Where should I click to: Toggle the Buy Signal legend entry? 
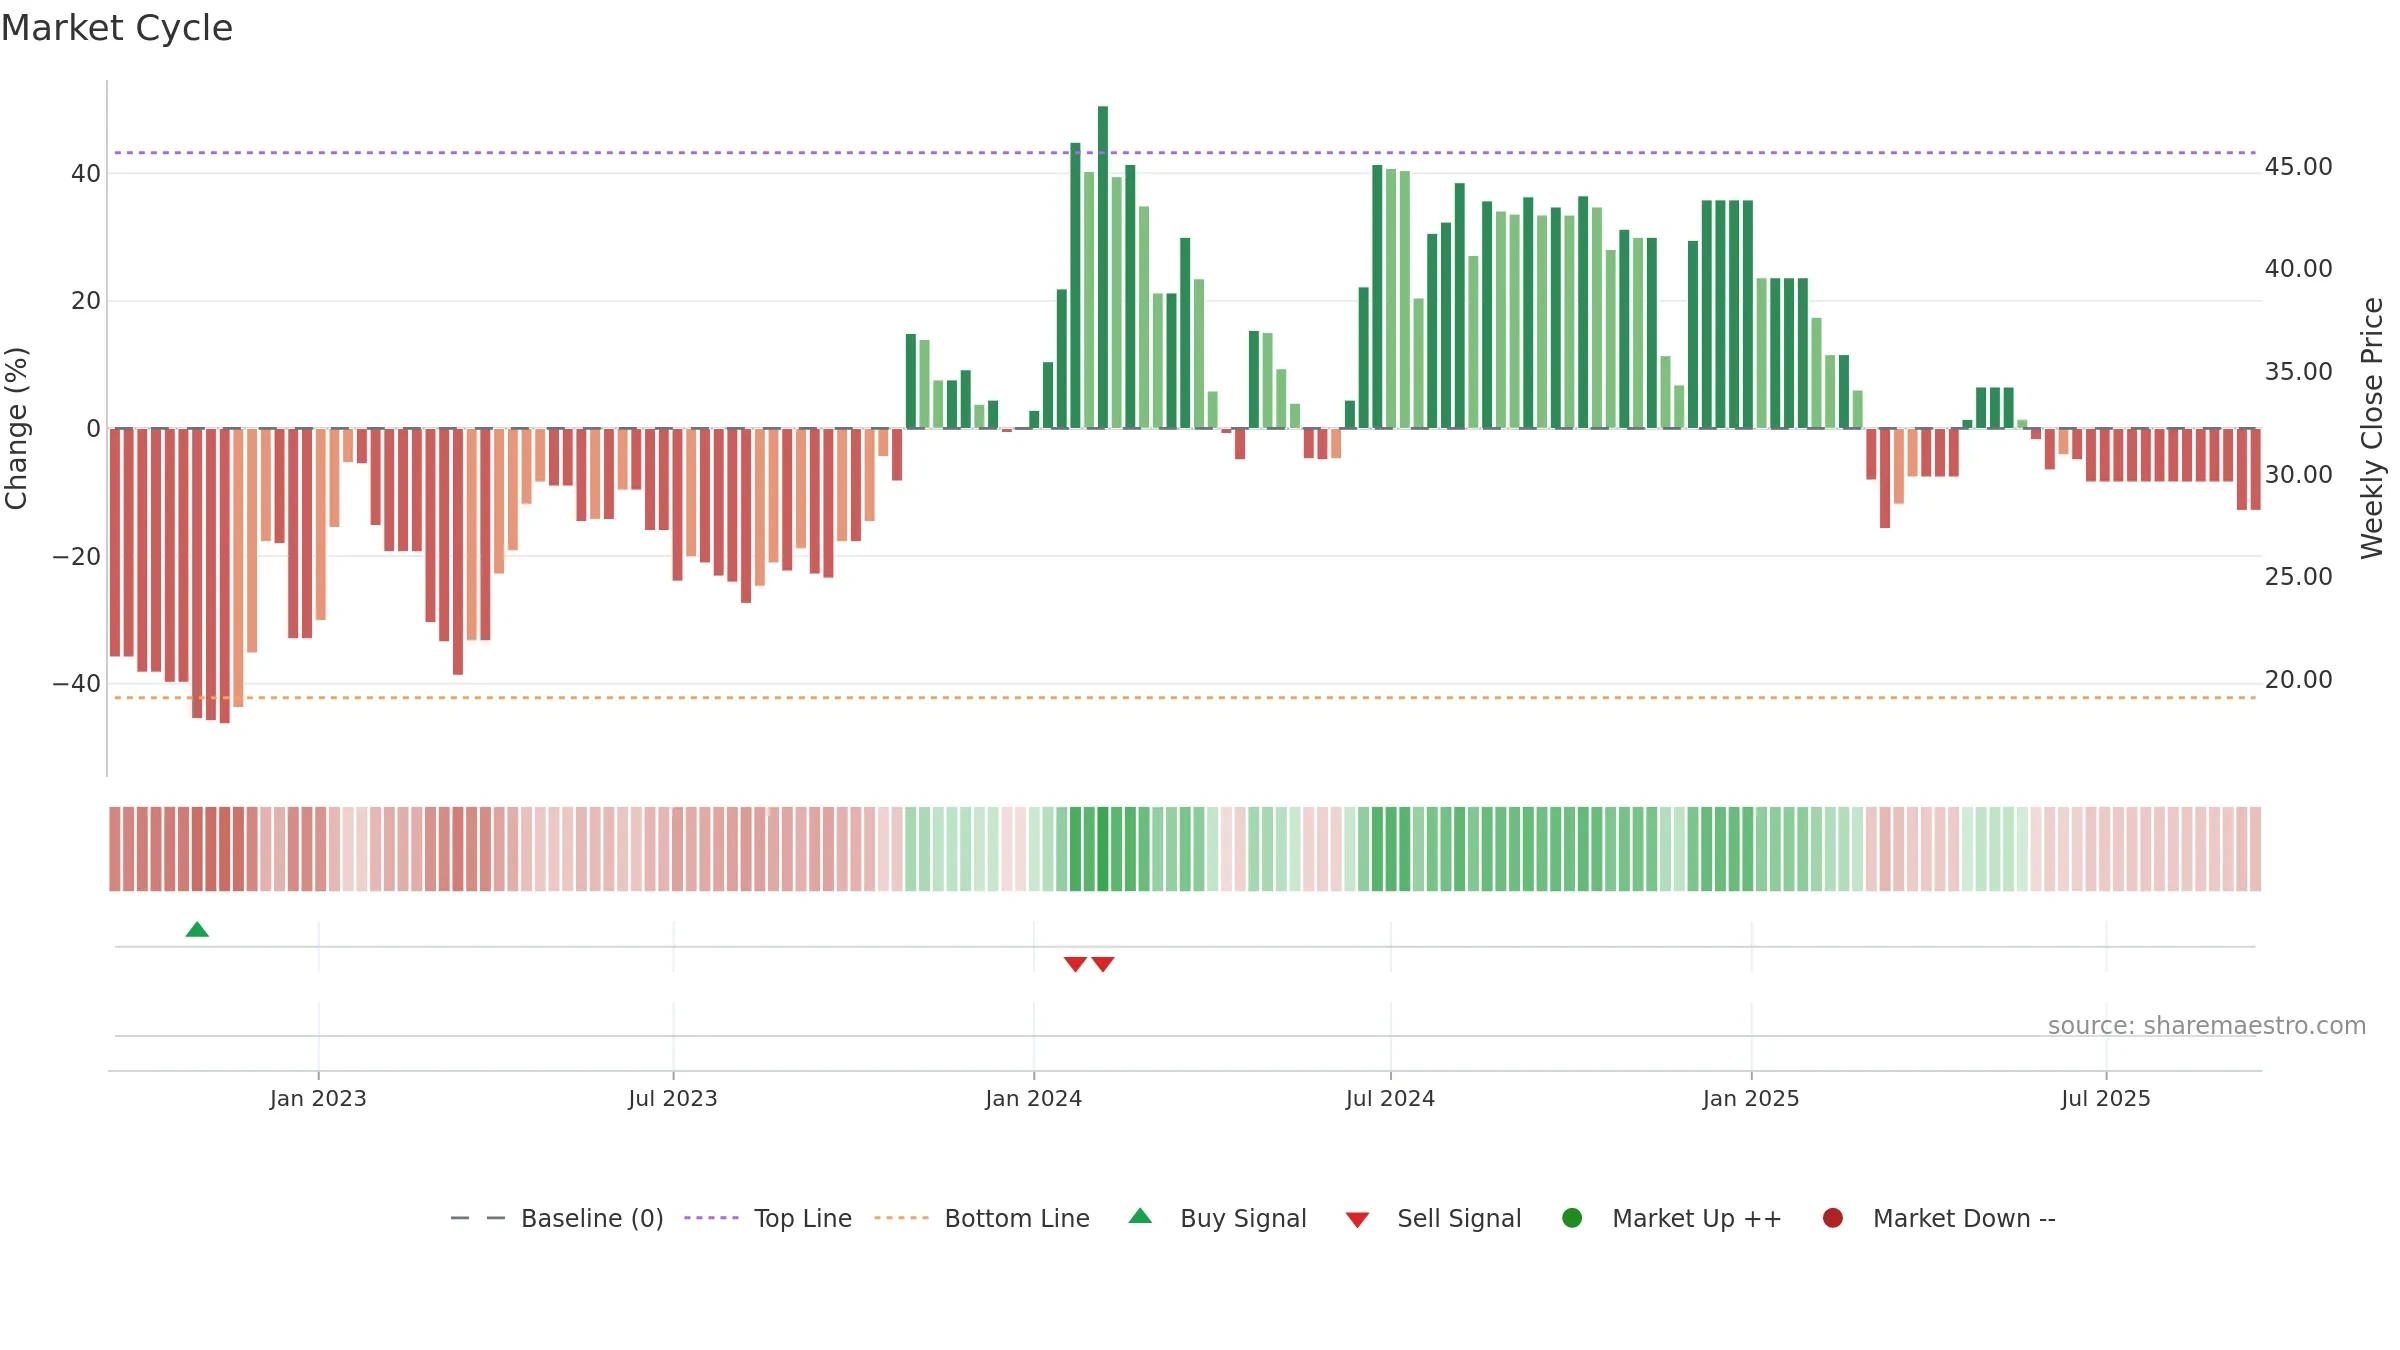coord(1217,1218)
